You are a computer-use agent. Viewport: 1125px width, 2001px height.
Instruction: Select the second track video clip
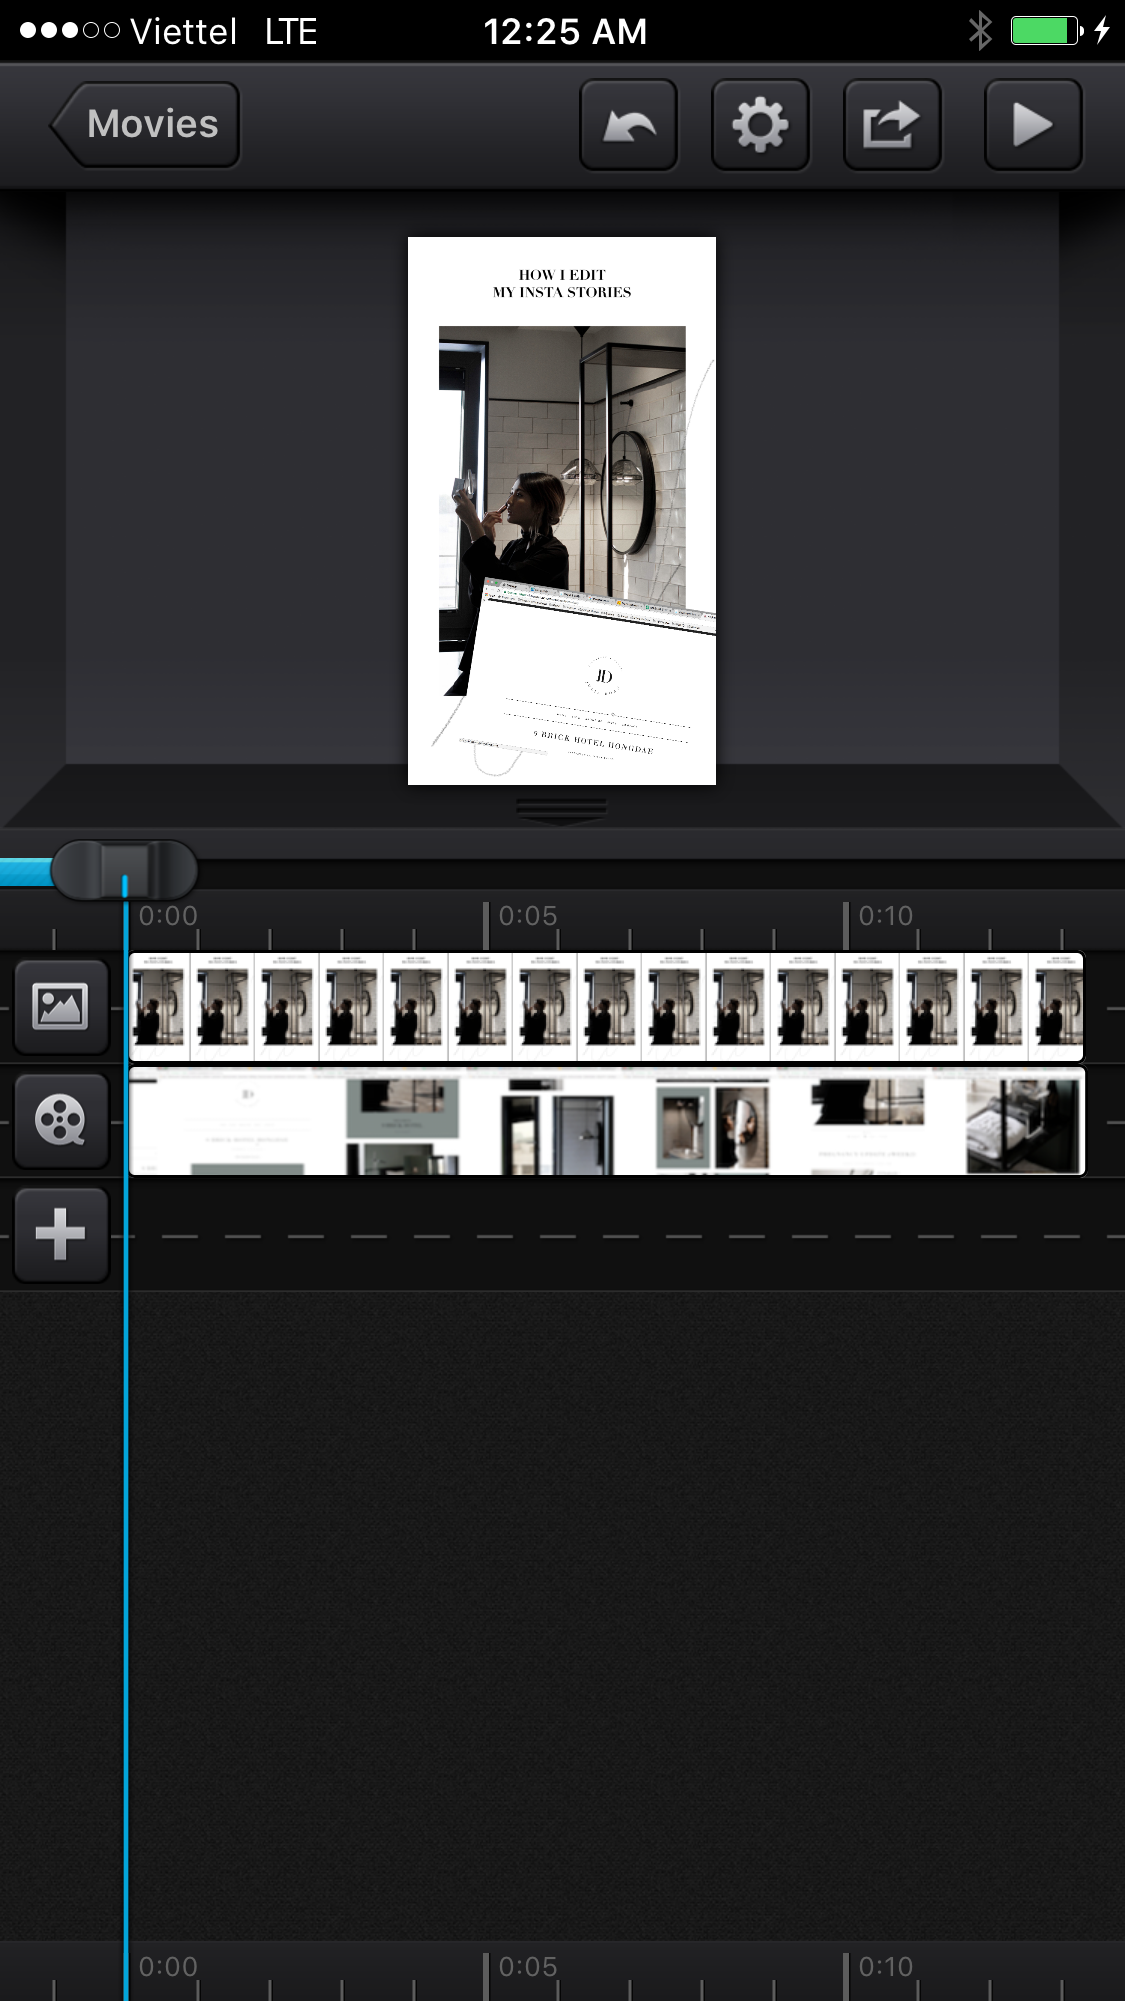[606, 1121]
